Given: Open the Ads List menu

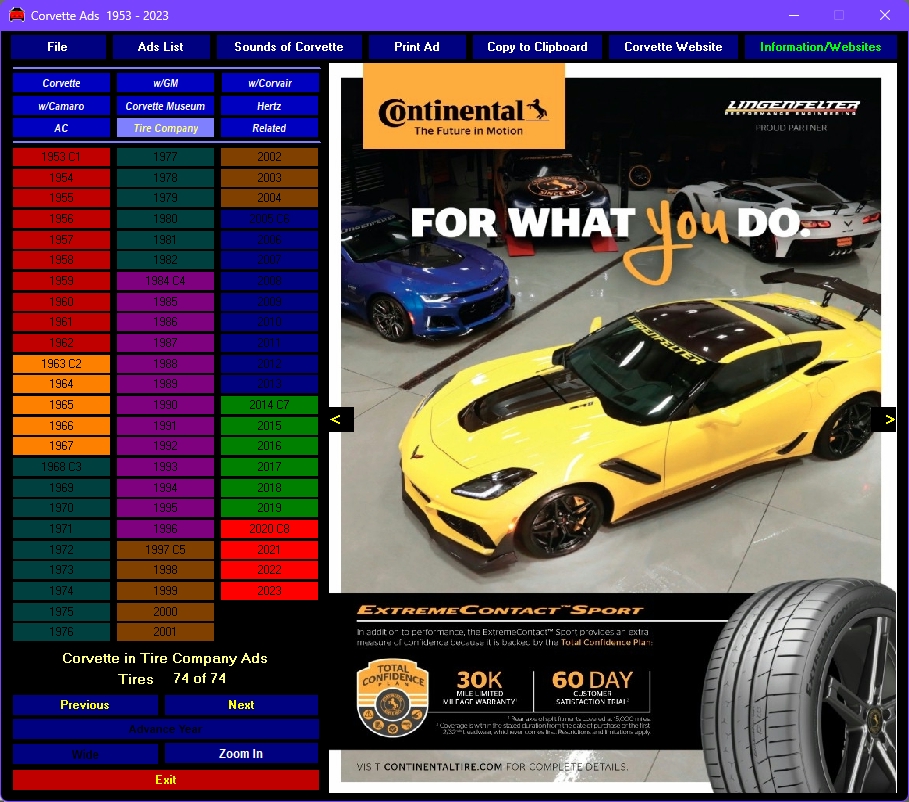Looking at the screenshot, I should 161,47.
